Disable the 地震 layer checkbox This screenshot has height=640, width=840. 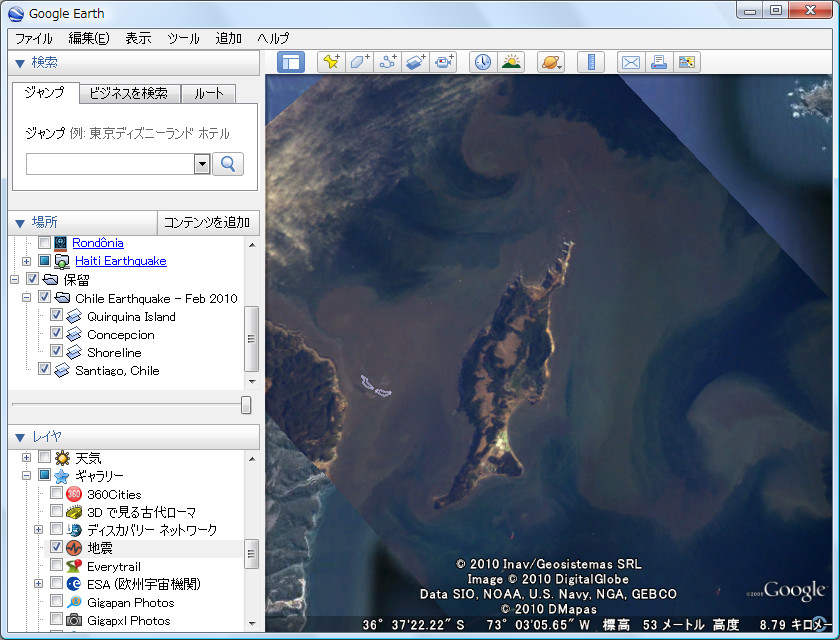[x=56, y=546]
